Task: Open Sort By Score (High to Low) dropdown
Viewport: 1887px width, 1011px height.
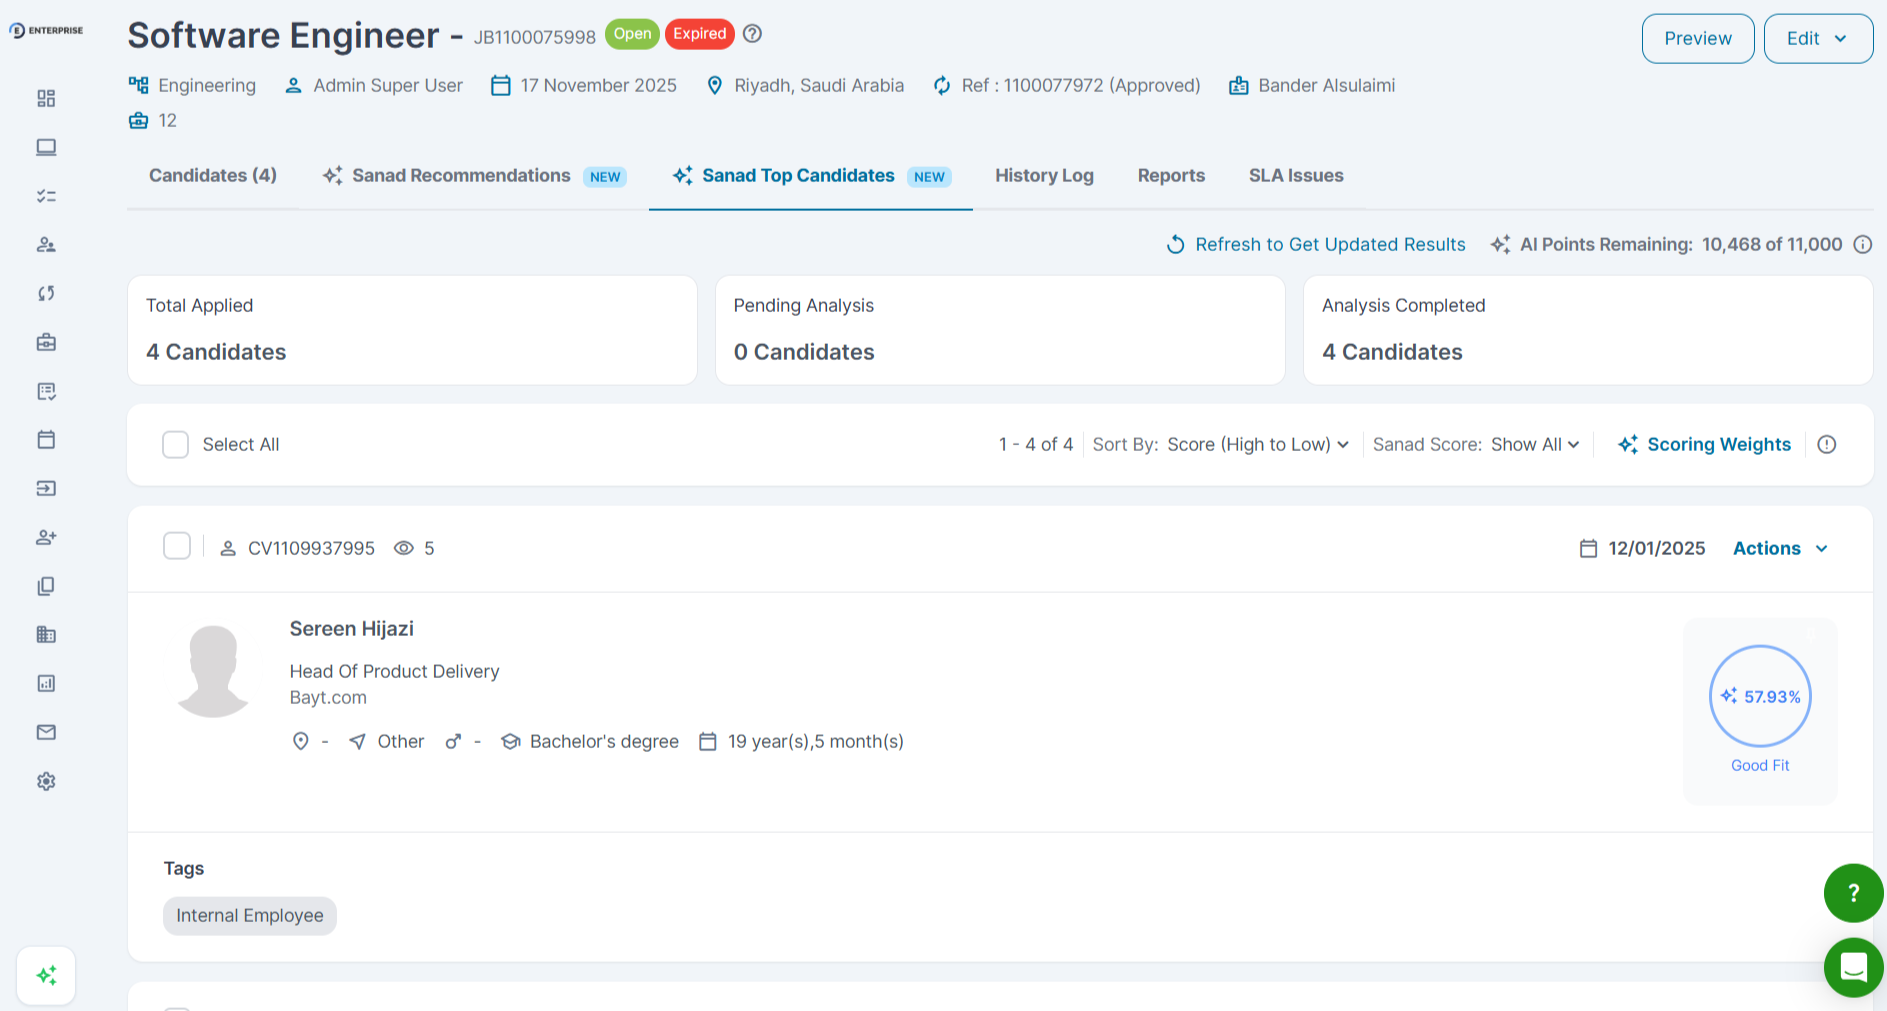Action: (x=1257, y=445)
